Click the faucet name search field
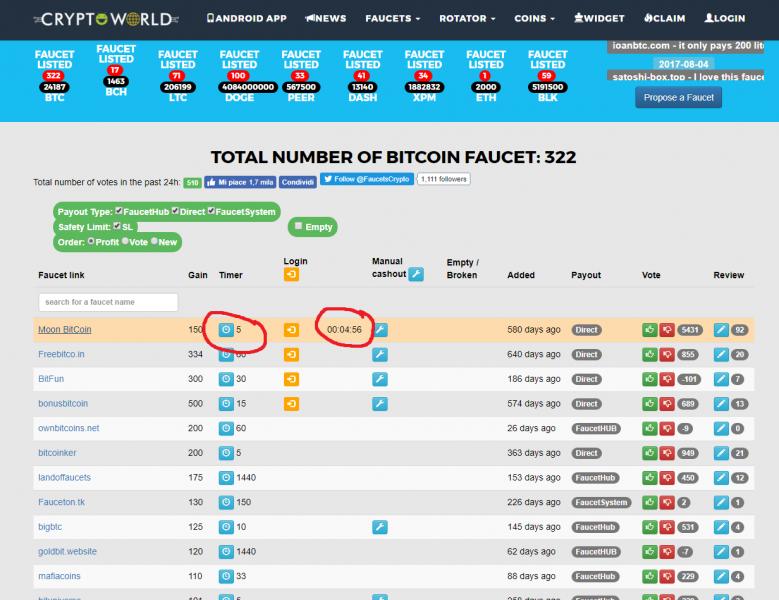 [108, 302]
